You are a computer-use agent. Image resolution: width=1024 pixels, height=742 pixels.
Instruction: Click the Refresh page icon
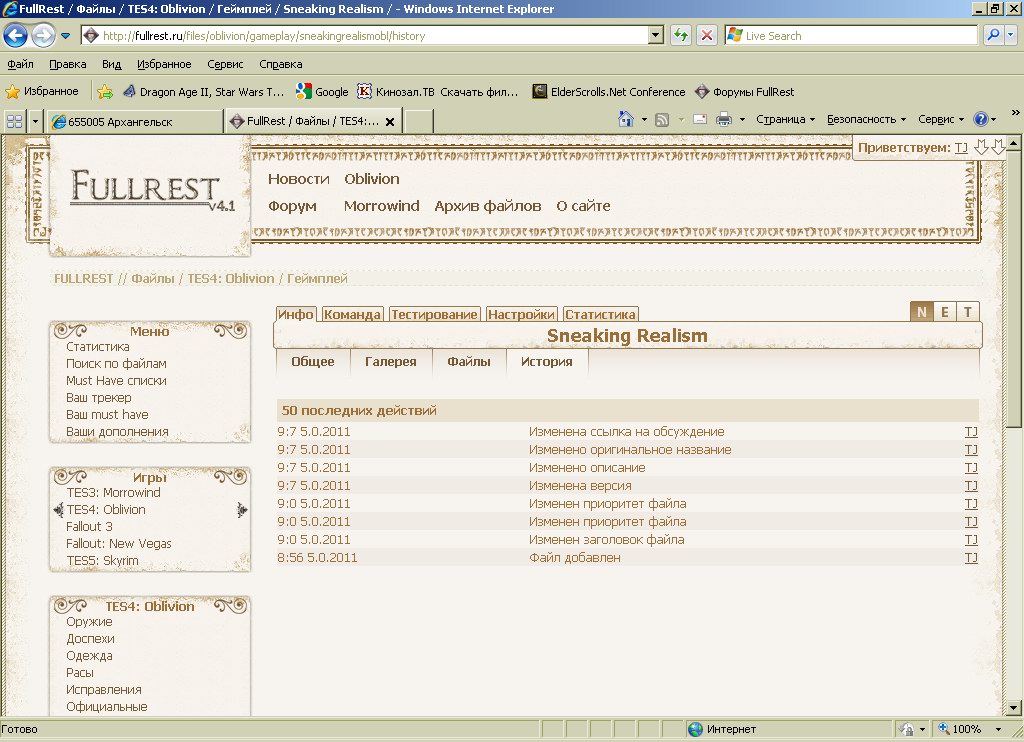[x=680, y=36]
